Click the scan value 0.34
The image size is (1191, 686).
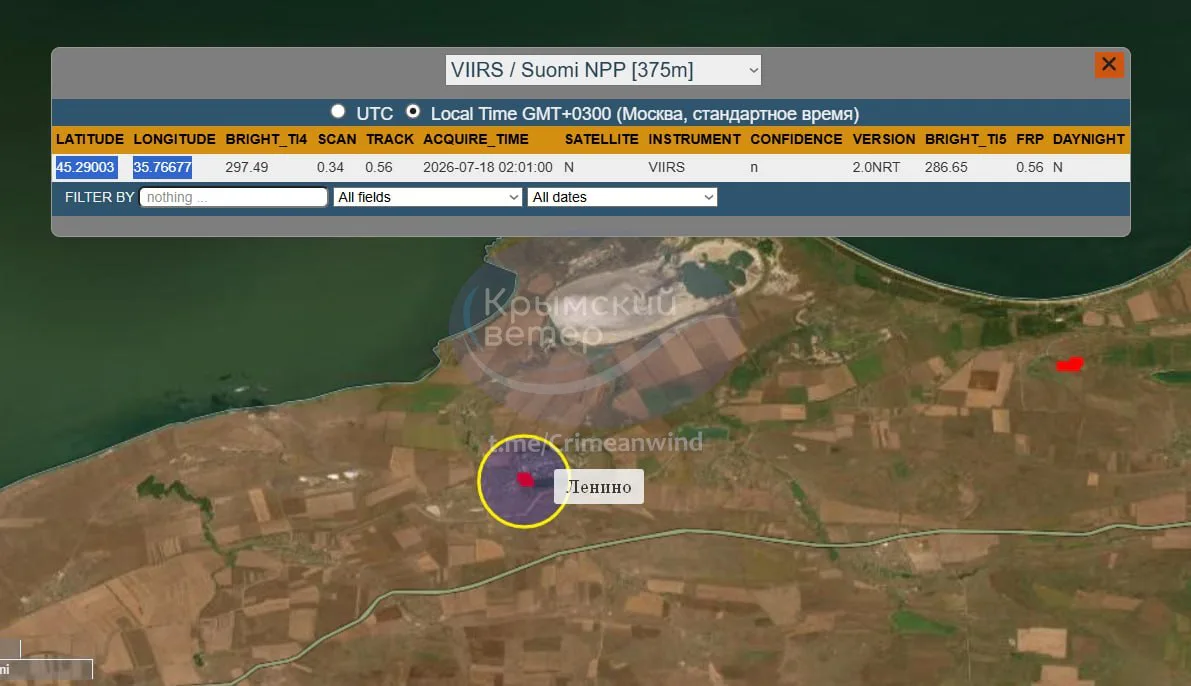pyautogui.click(x=330, y=167)
